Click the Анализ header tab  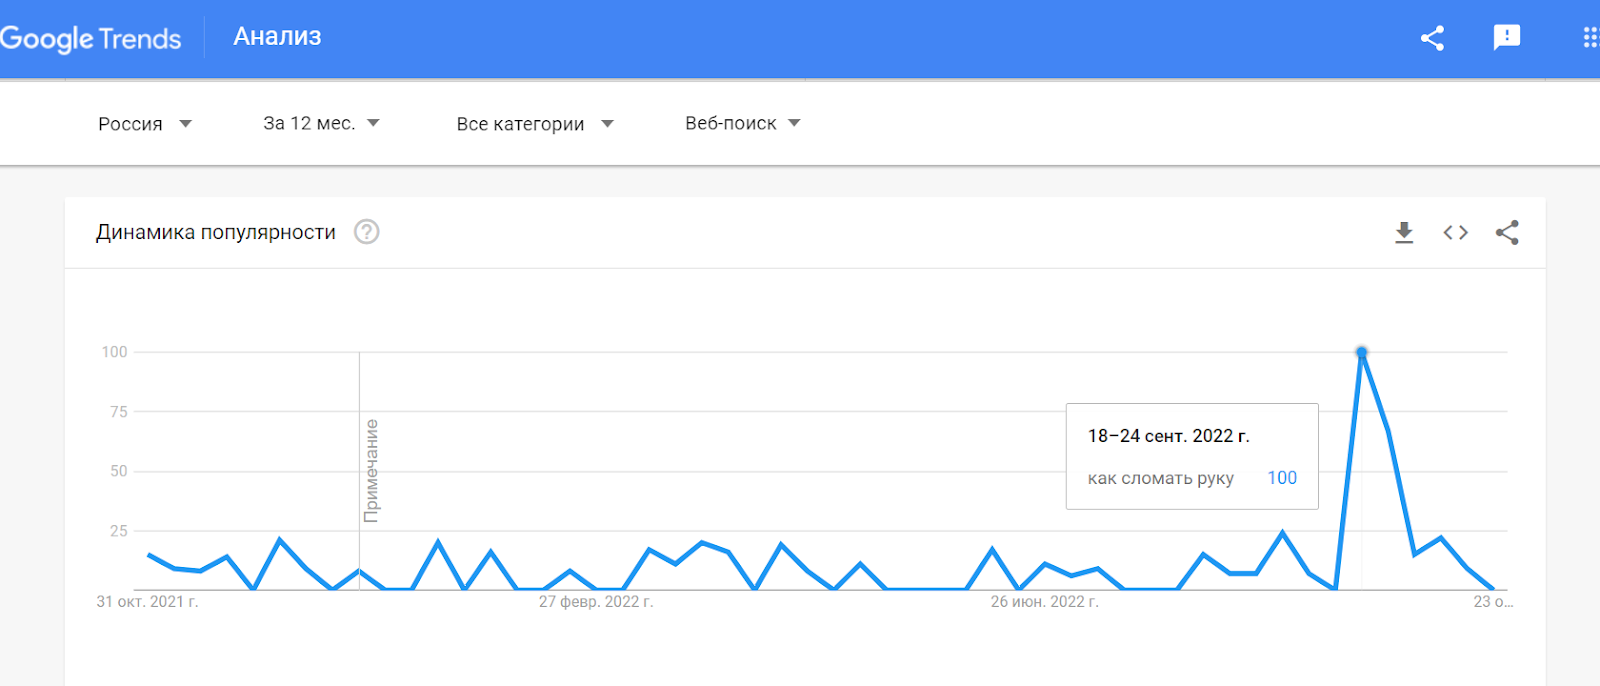[277, 37]
